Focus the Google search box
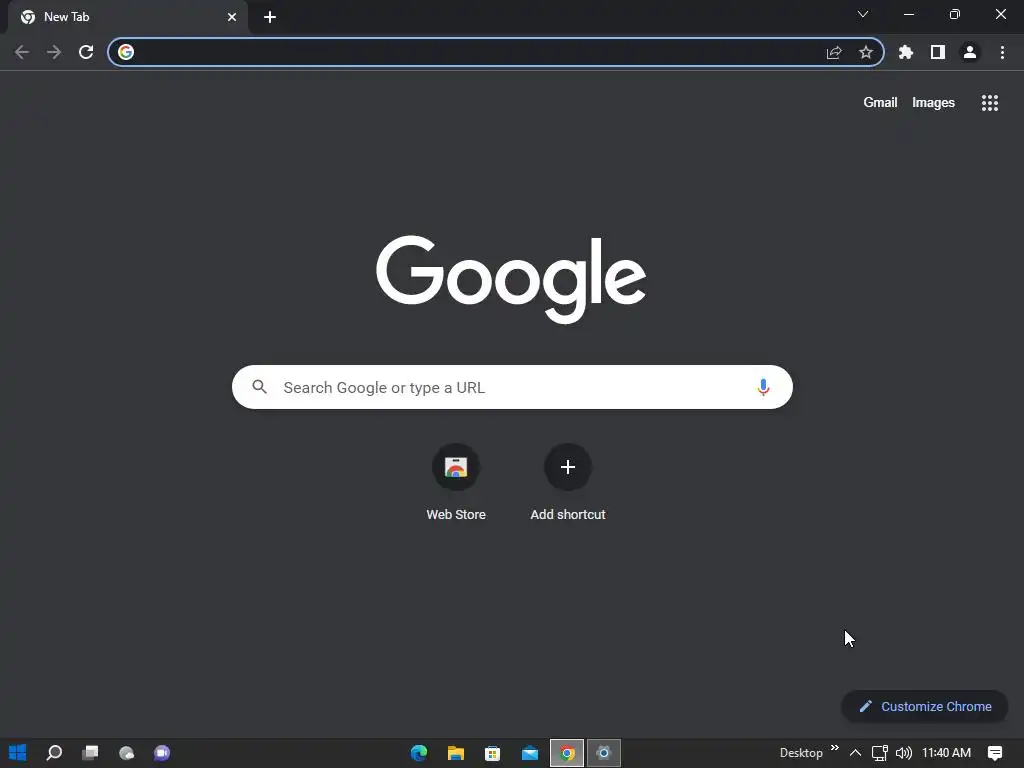The image size is (1024, 768). 512,387
